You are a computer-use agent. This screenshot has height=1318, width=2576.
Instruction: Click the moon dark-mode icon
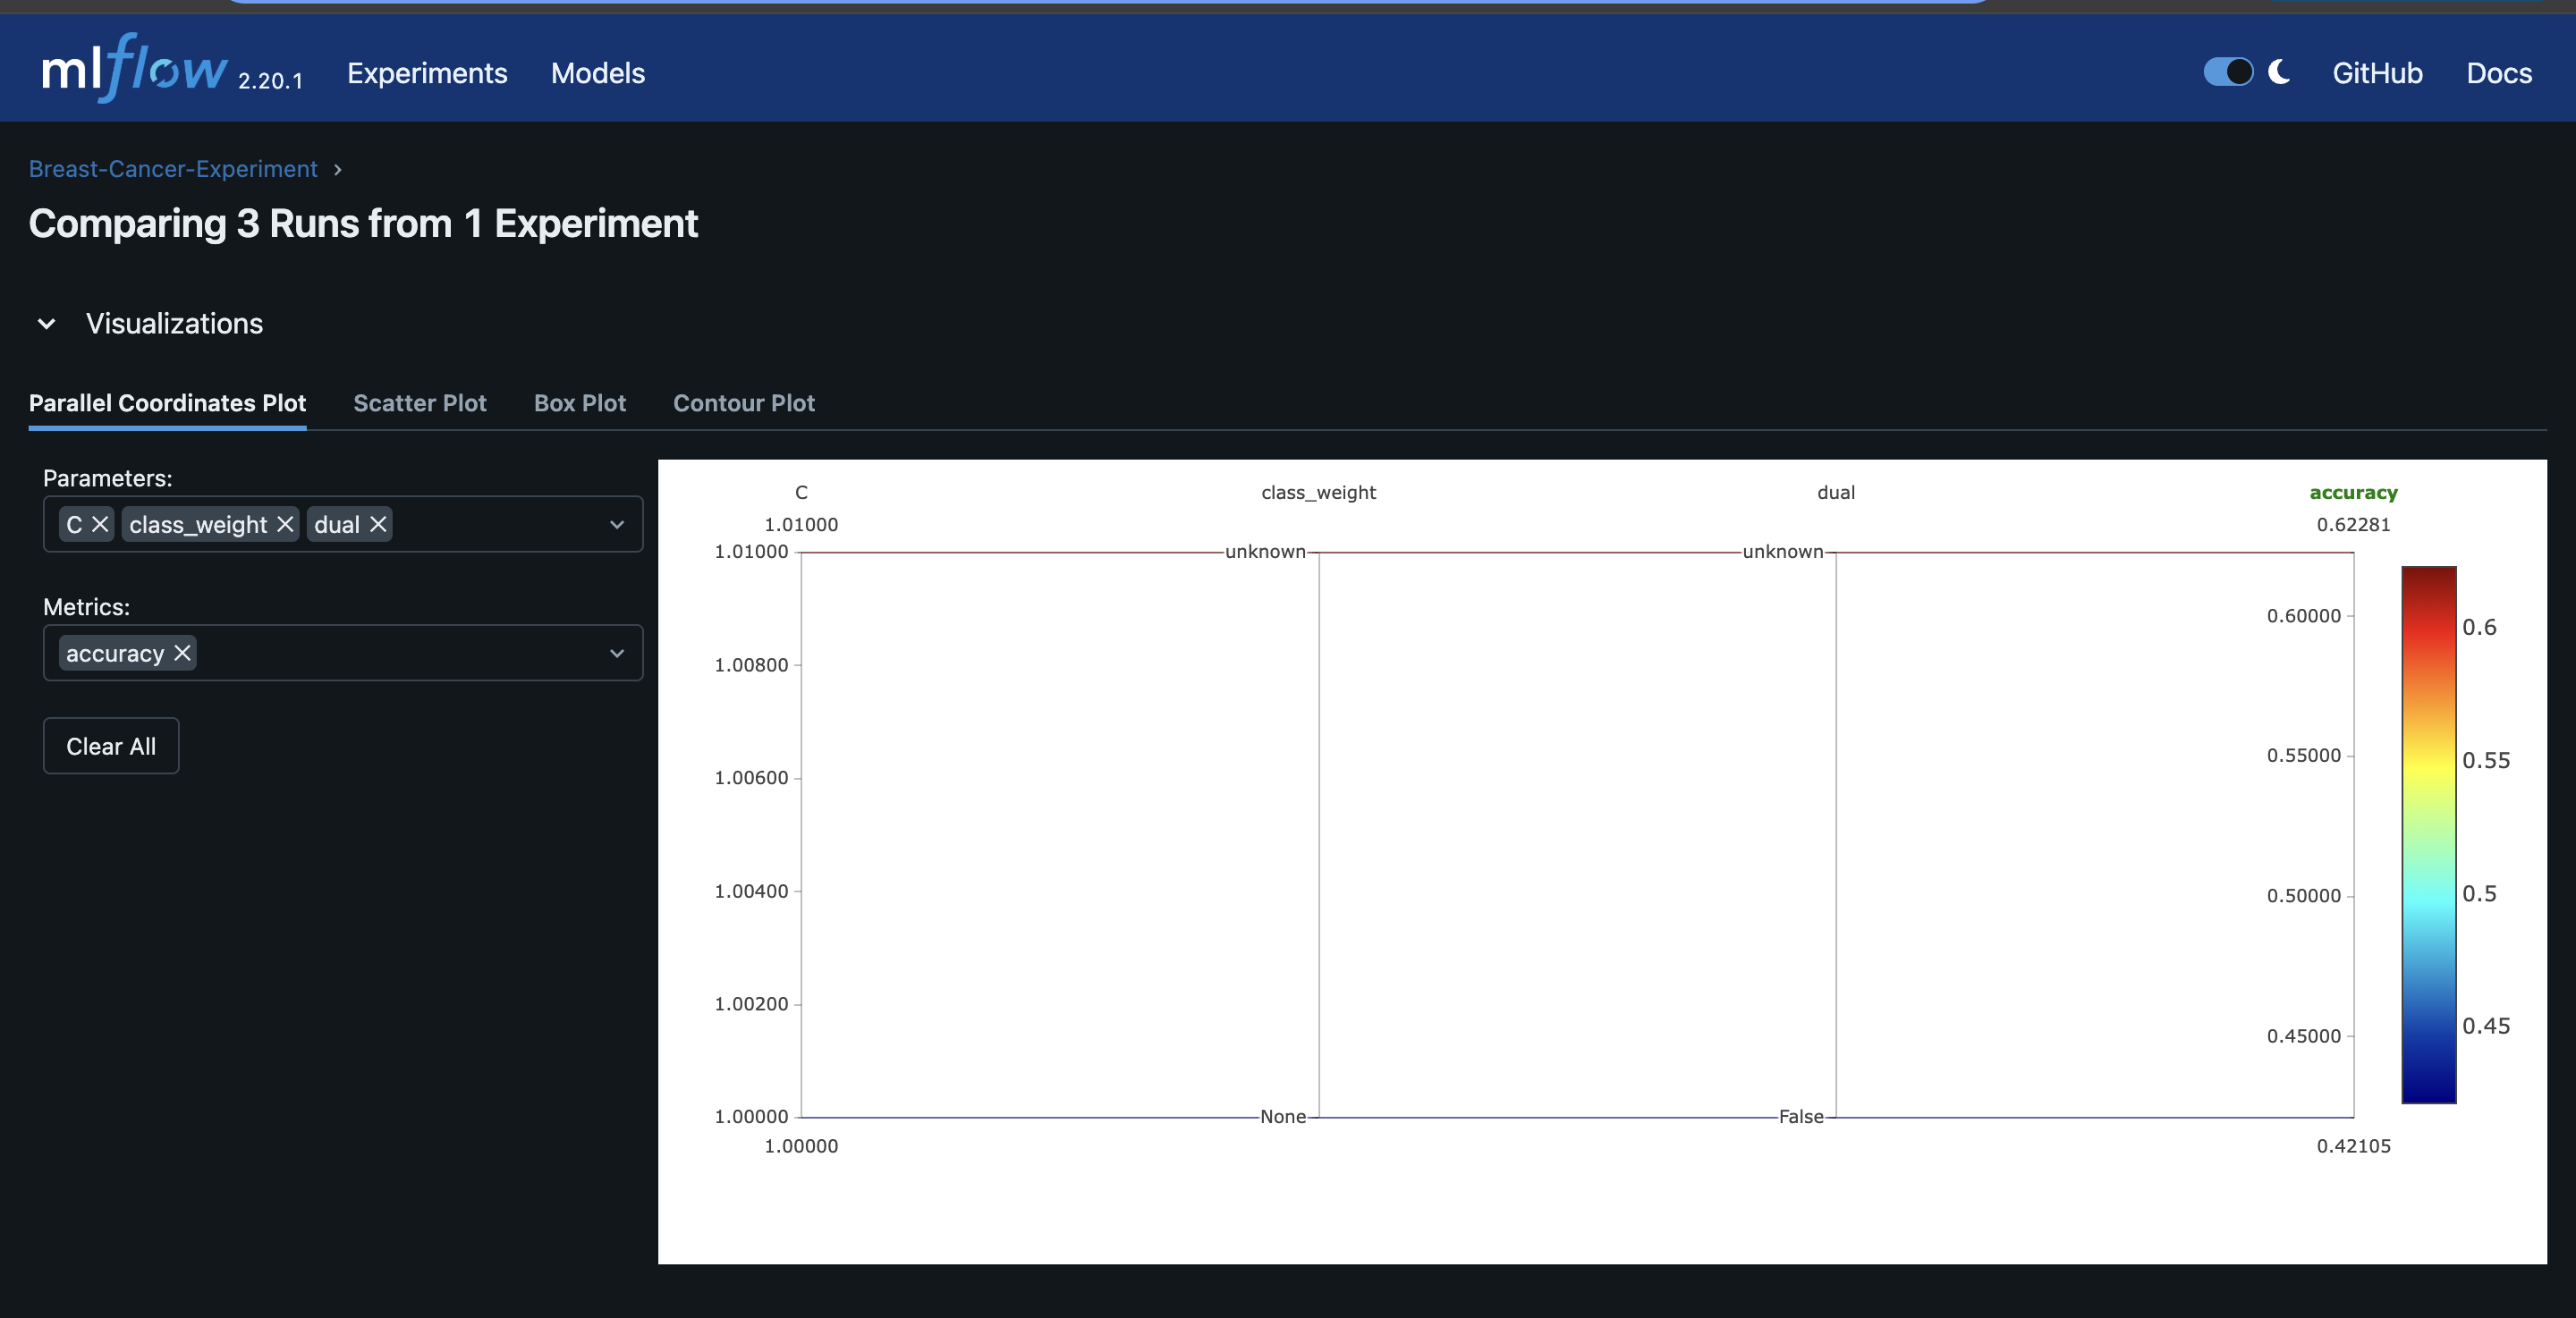[x=2279, y=72]
